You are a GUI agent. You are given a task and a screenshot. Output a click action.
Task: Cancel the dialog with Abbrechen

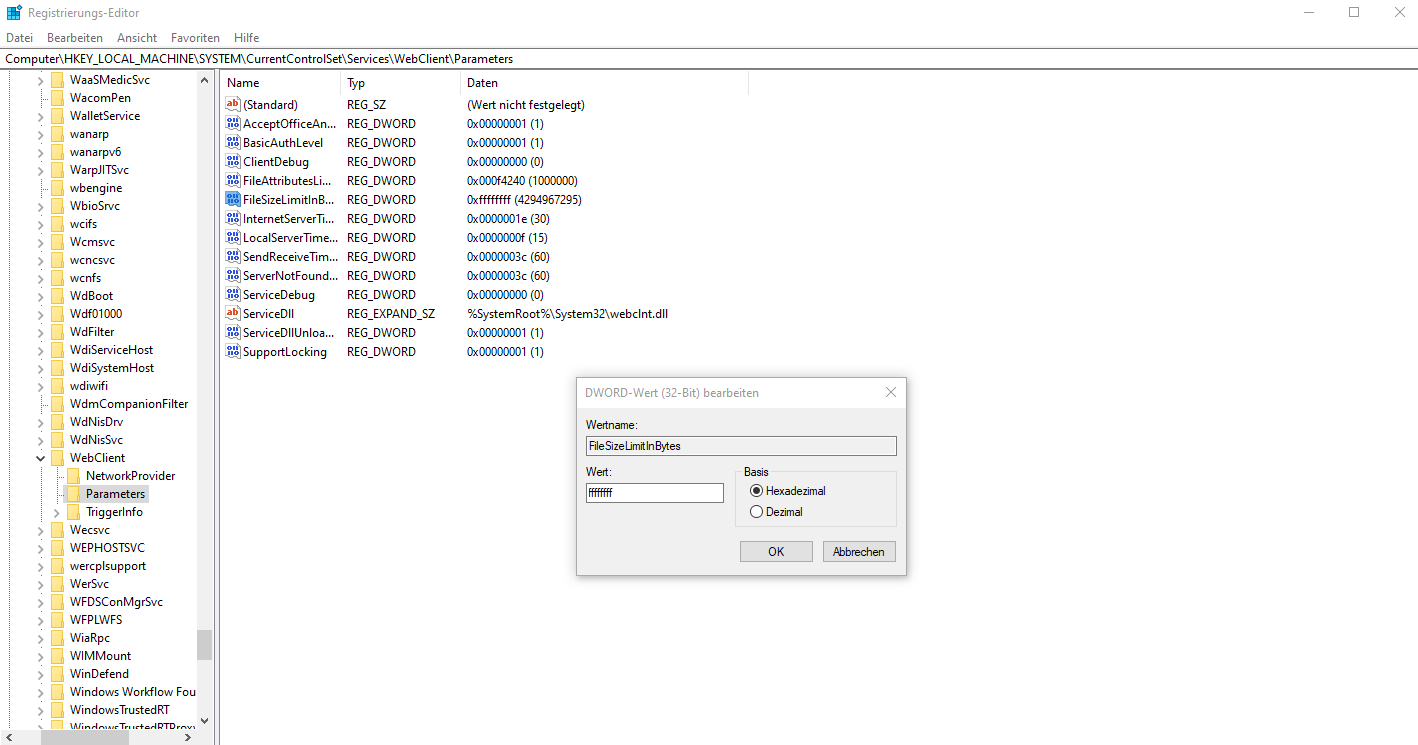tap(859, 552)
